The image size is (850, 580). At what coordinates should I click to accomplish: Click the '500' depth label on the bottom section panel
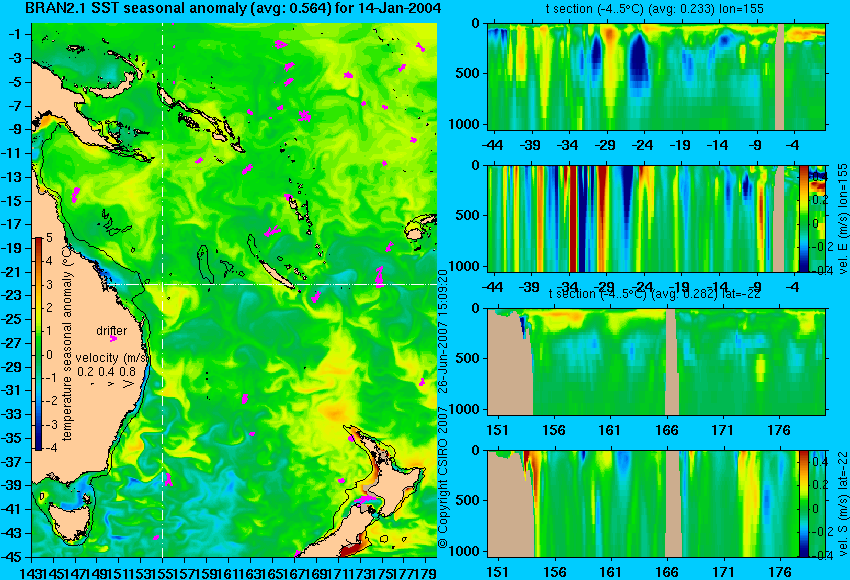tap(467, 500)
